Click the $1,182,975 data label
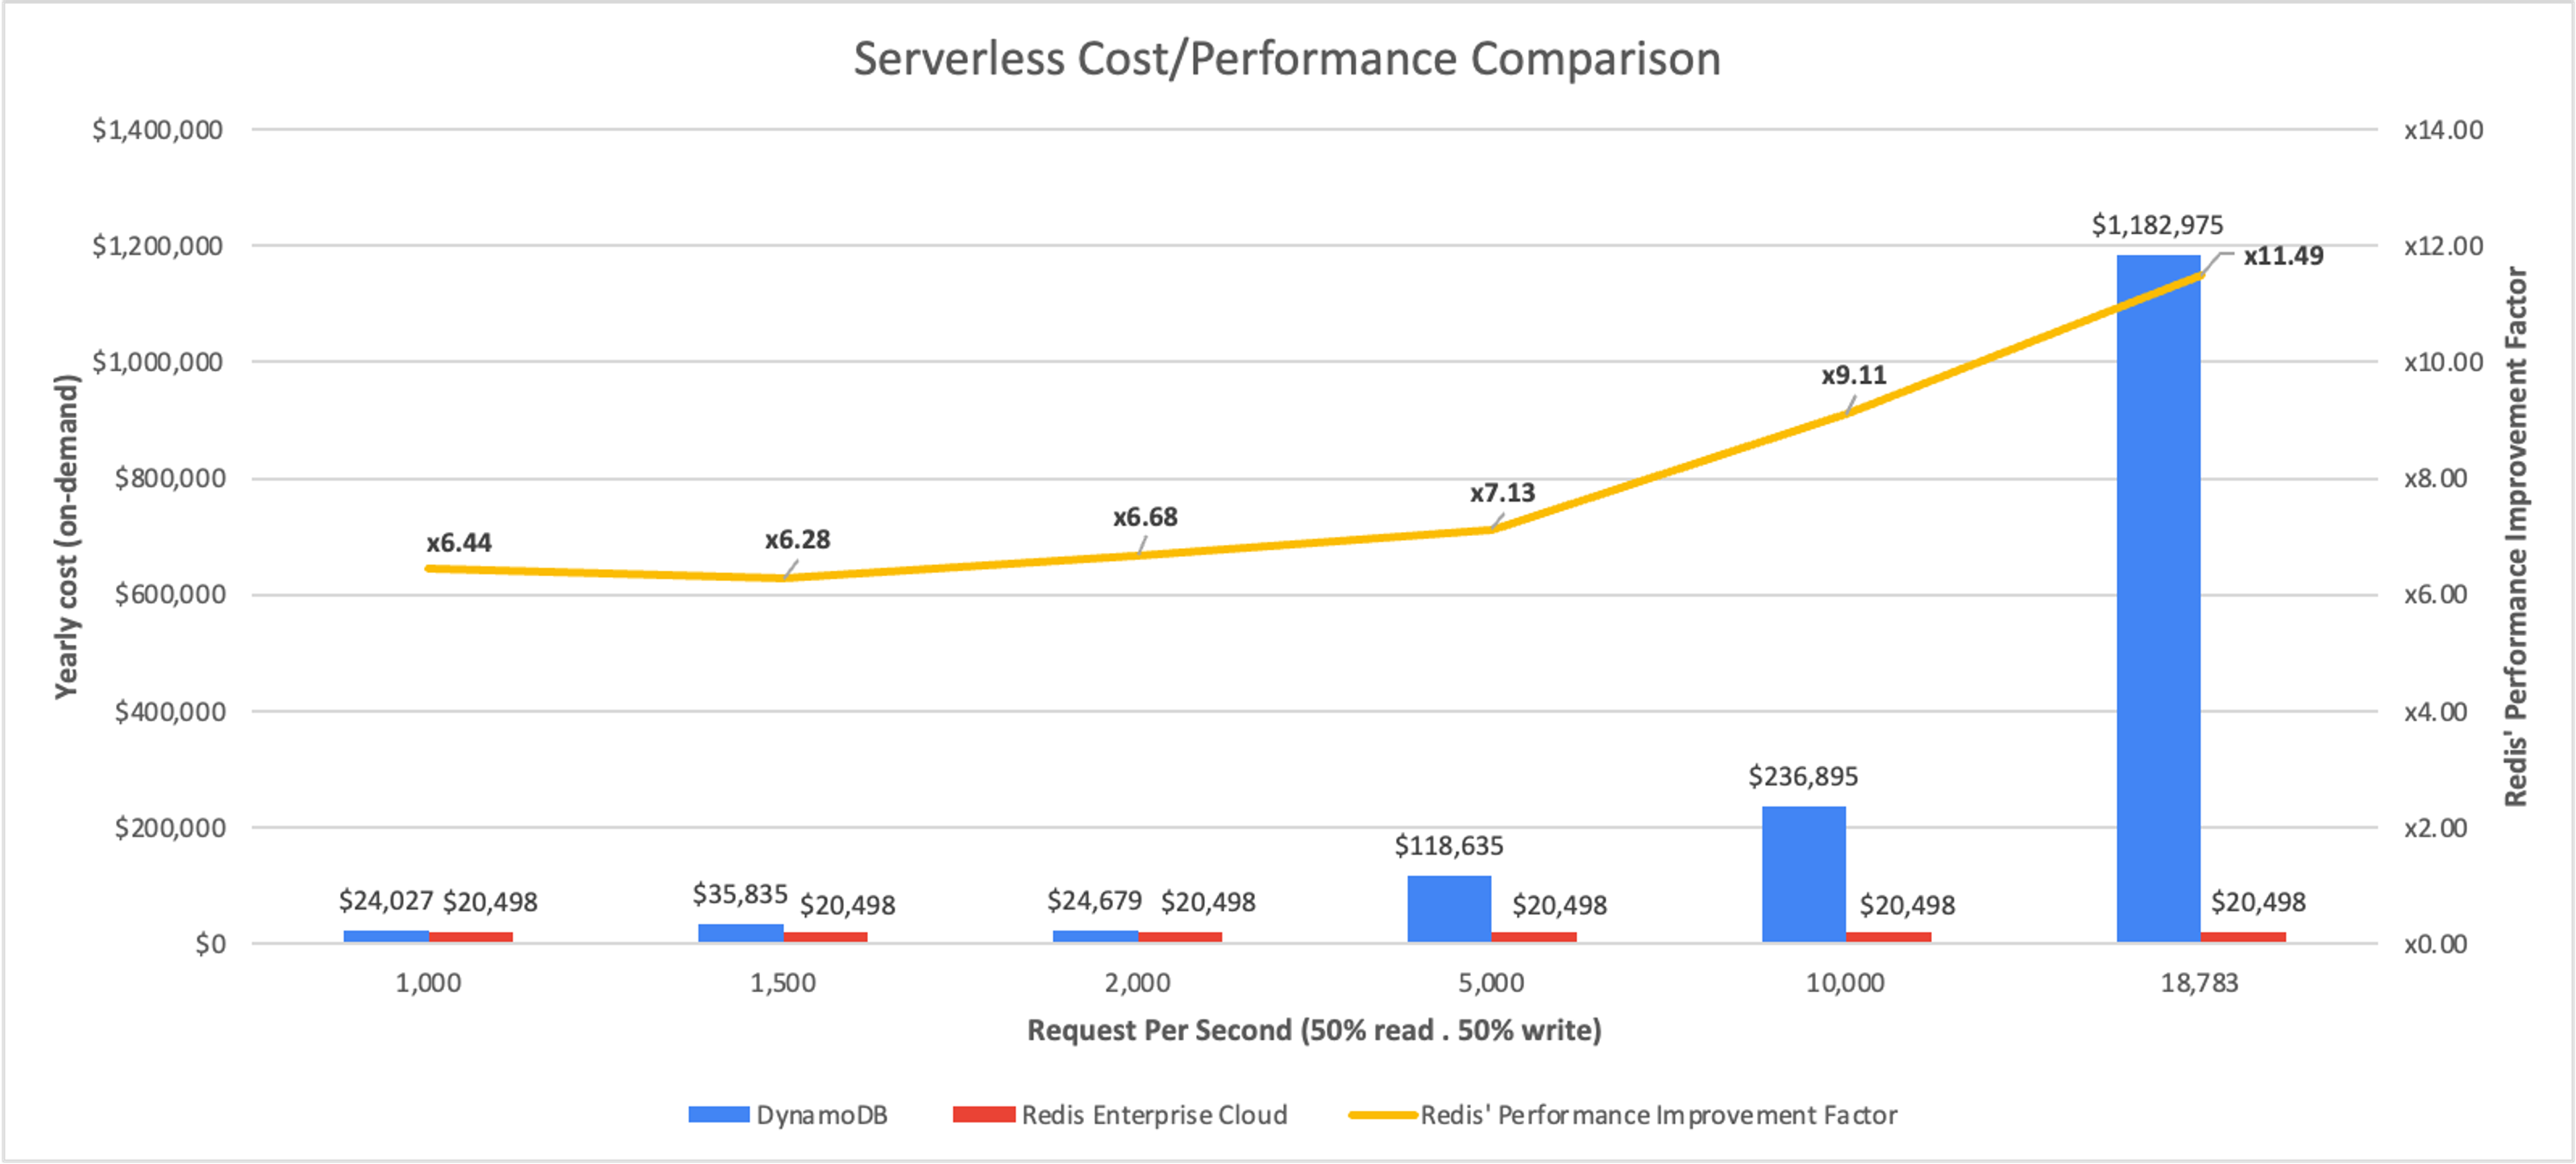 pyautogui.click(x=2157, y=225)
